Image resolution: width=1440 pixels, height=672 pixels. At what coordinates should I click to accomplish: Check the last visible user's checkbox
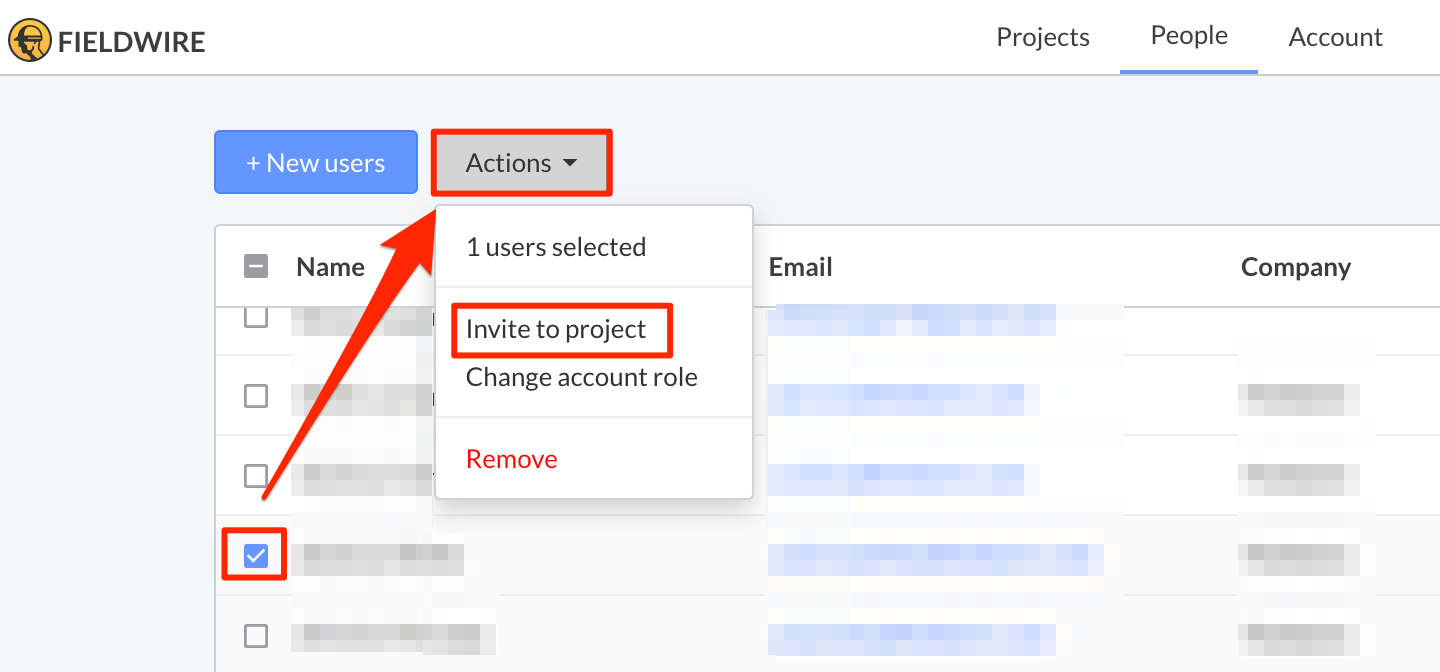pos(256,635)
